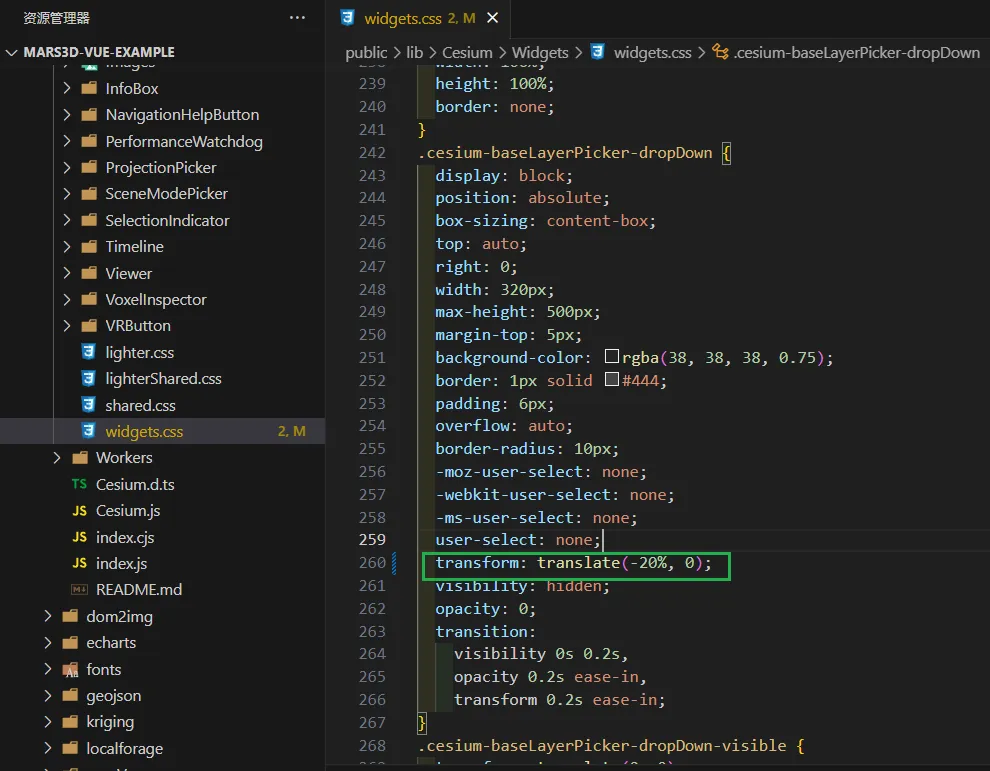This screenshot has height=771, width=990.
Task: Expand the VRButton folder chevron
Action: point(67,325)
